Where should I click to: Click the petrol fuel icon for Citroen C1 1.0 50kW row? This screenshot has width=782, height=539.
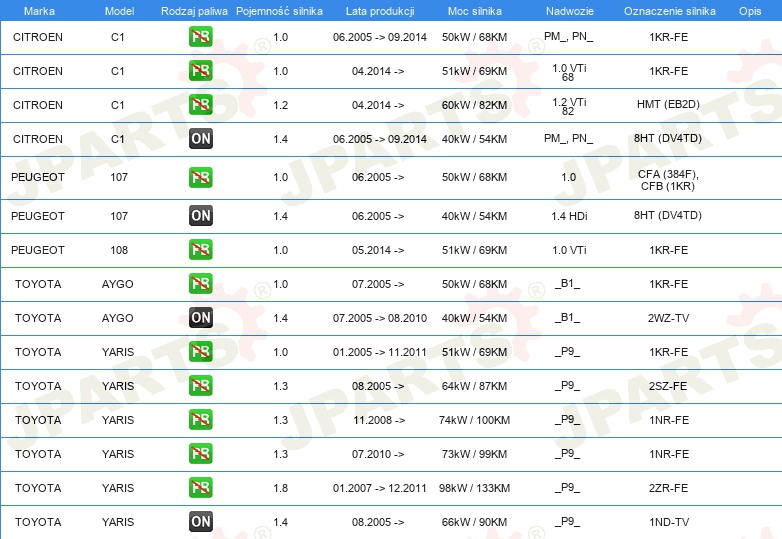[x=200, y=37]
